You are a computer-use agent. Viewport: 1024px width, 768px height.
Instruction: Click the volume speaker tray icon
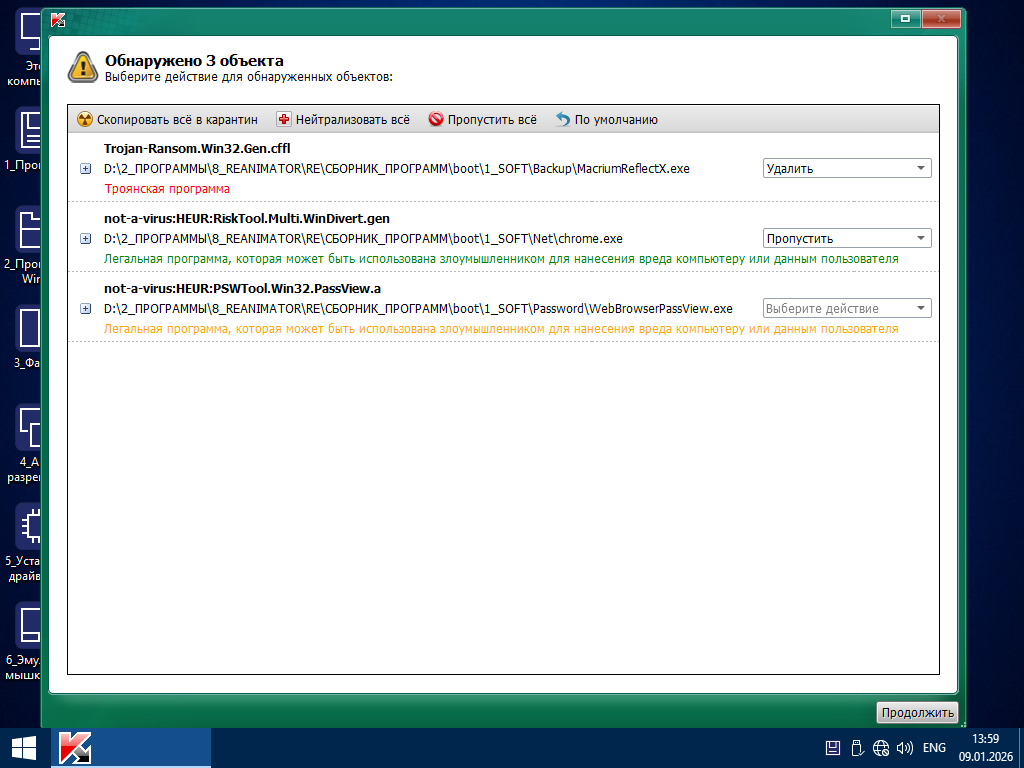pos(905,748)
